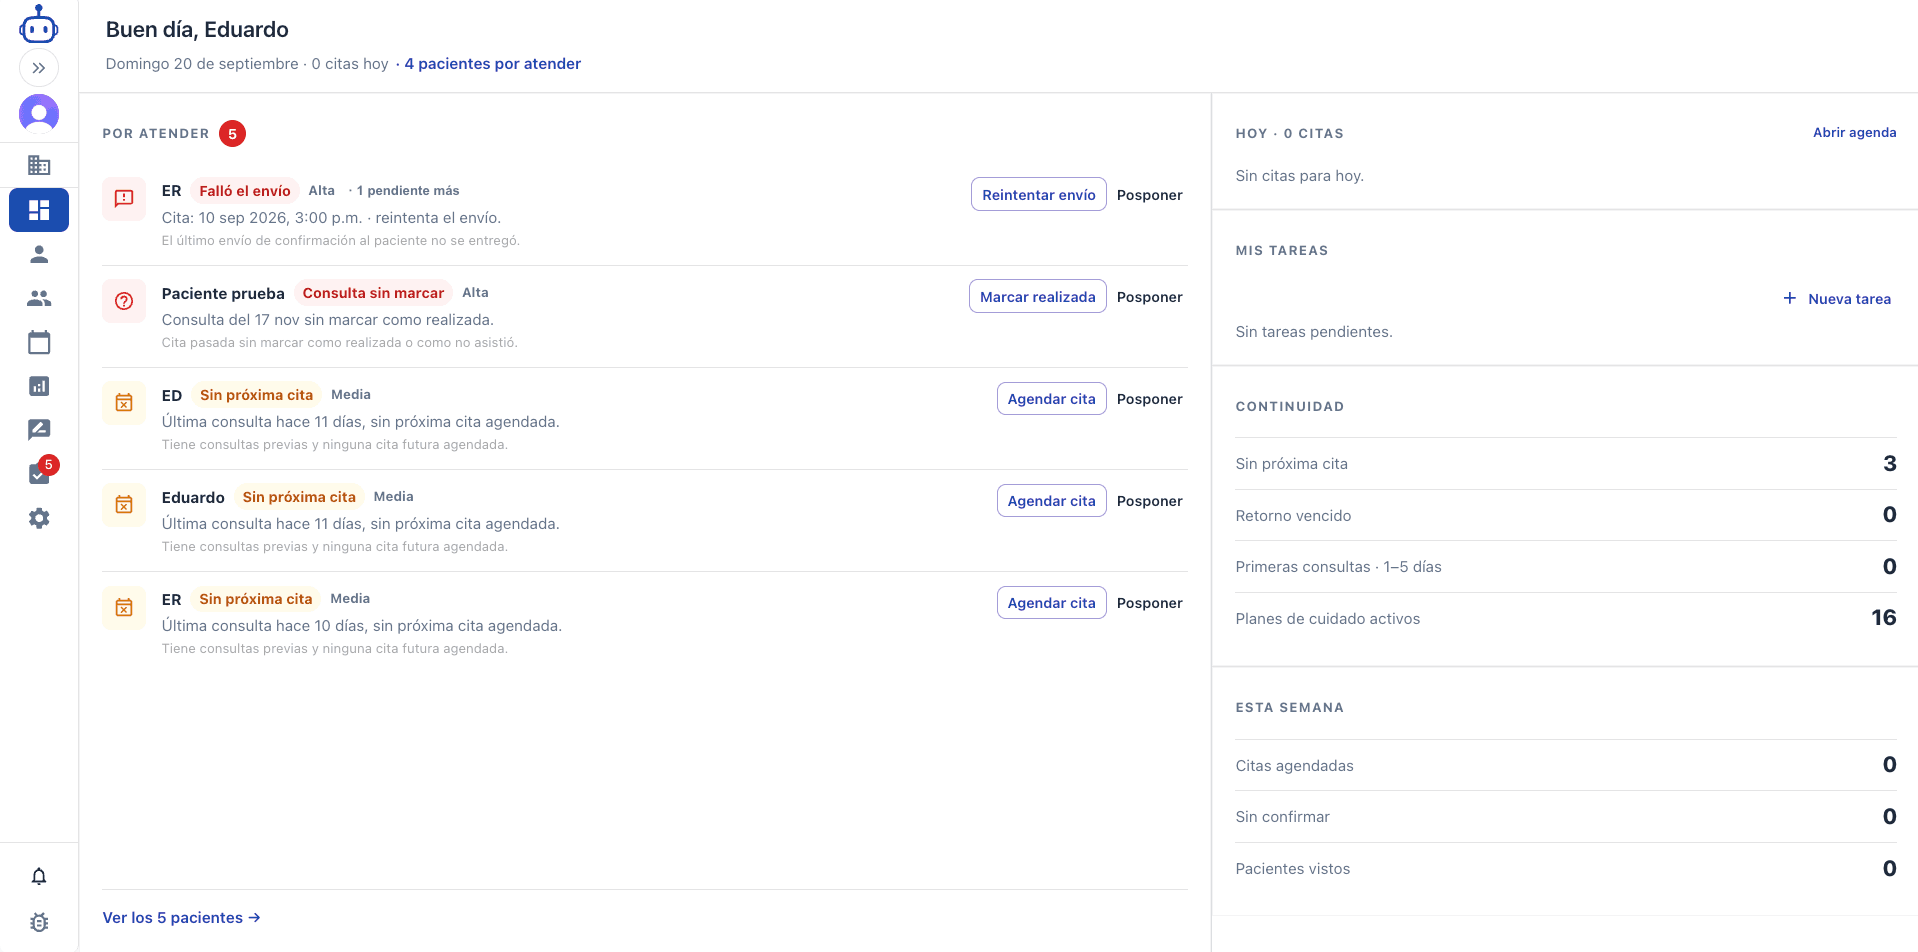Open the settings gear icon
Viewport: 1918px width, 952px height.
[x=39, y=518]
